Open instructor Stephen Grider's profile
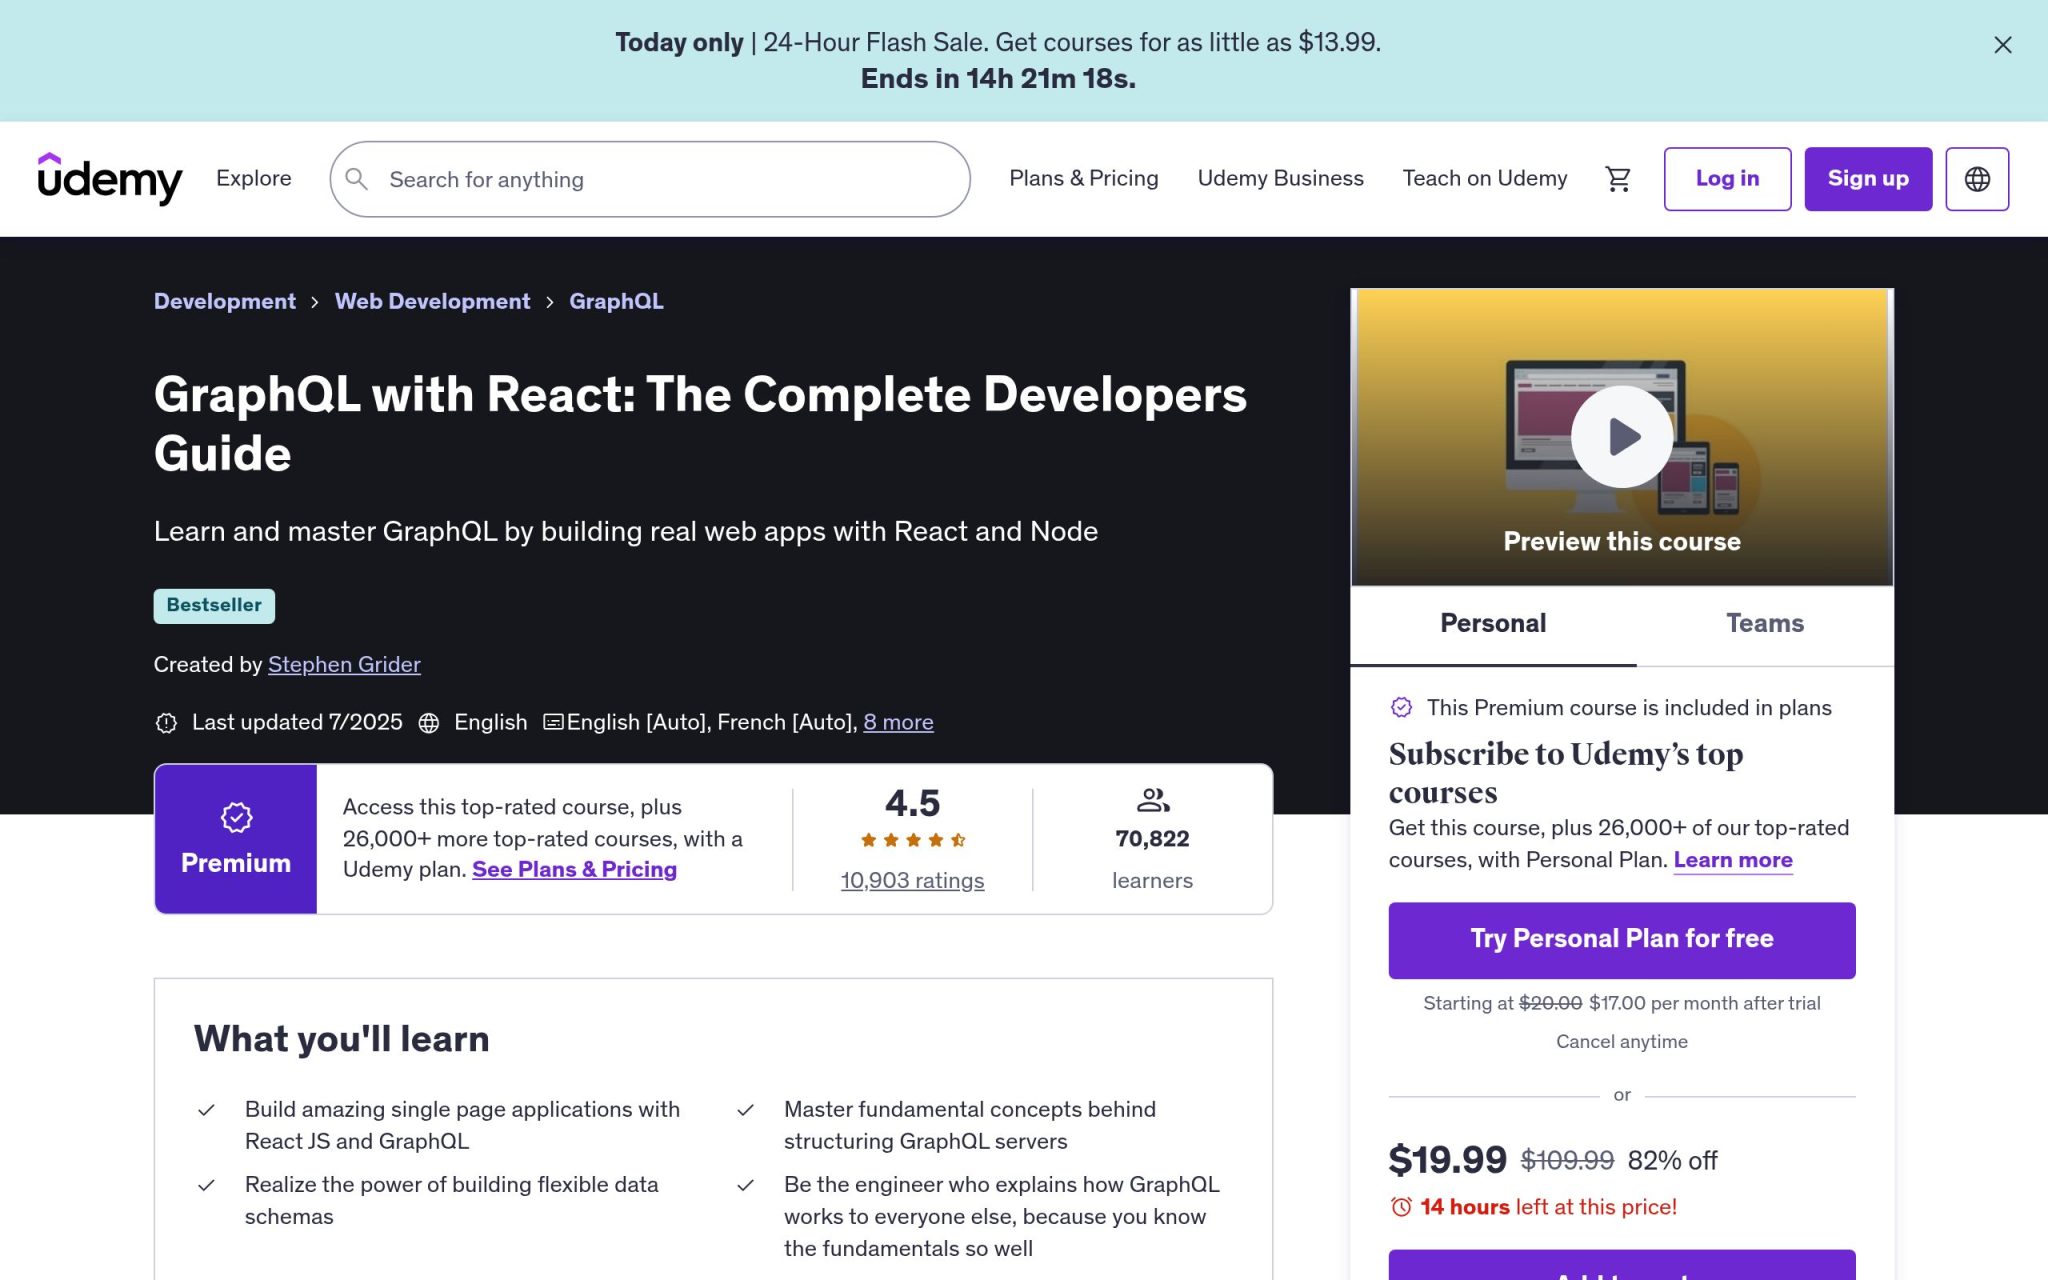 point(344,664)
